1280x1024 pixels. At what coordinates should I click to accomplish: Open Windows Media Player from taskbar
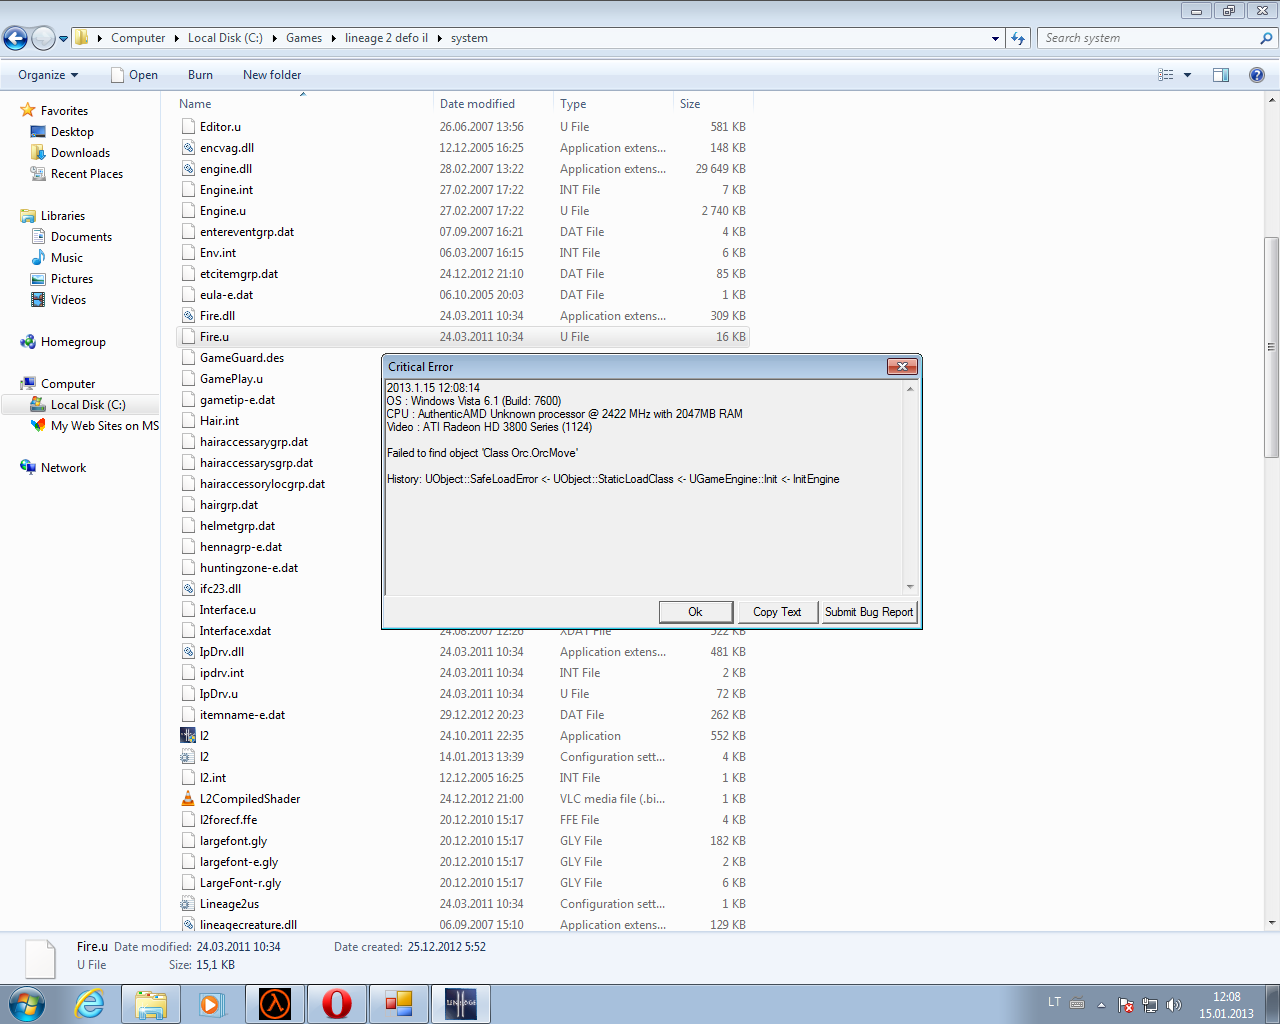[x=212, y=1004]
